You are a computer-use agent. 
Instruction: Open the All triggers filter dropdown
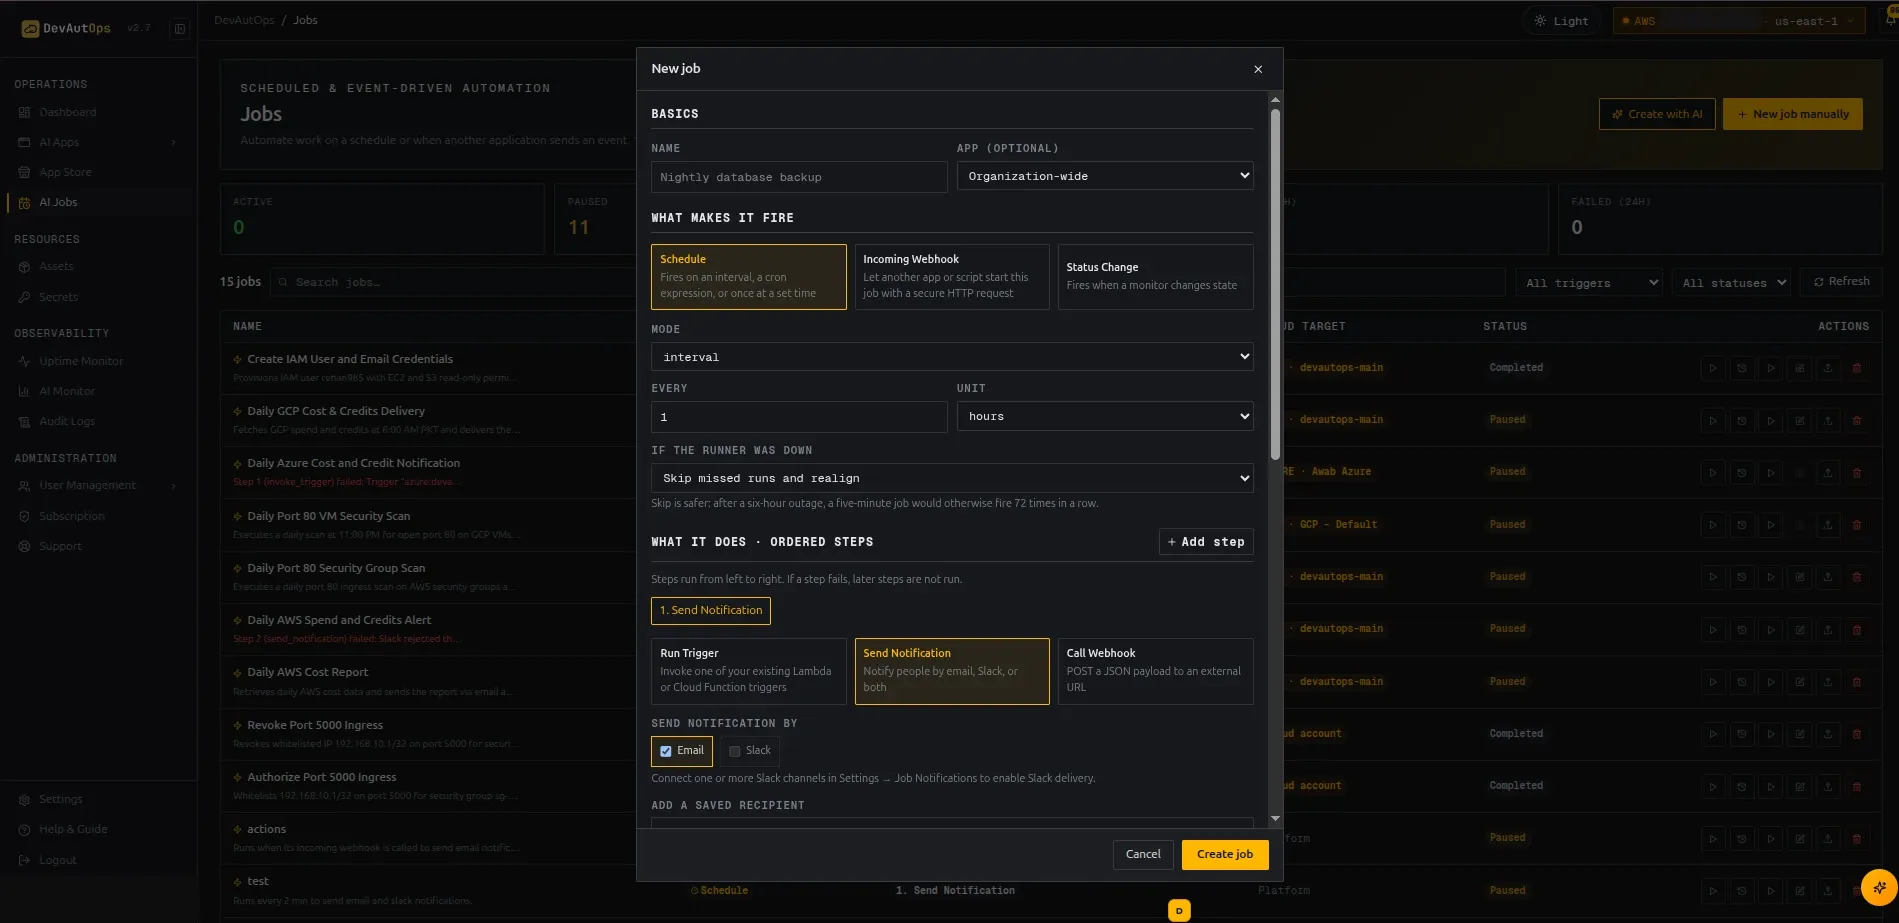pos(1589,283)
